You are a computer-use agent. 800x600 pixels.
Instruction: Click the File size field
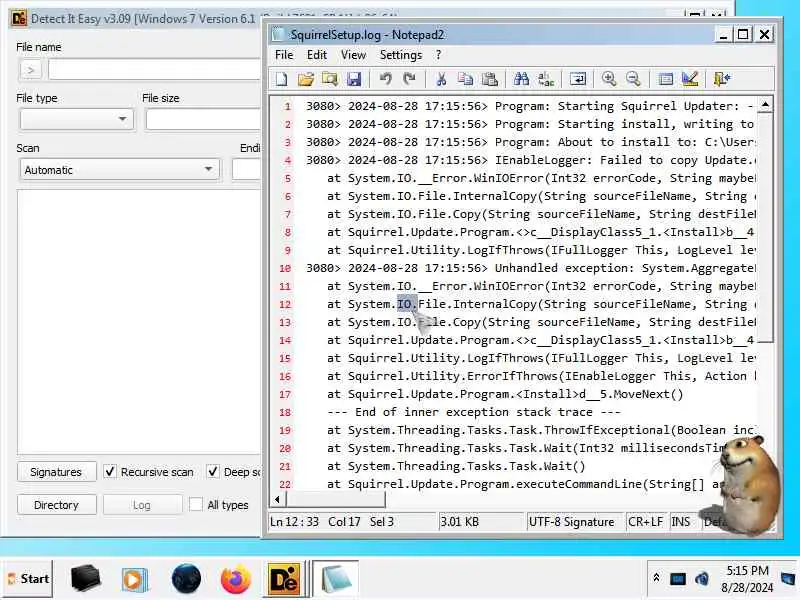click(x=203, y=119)
